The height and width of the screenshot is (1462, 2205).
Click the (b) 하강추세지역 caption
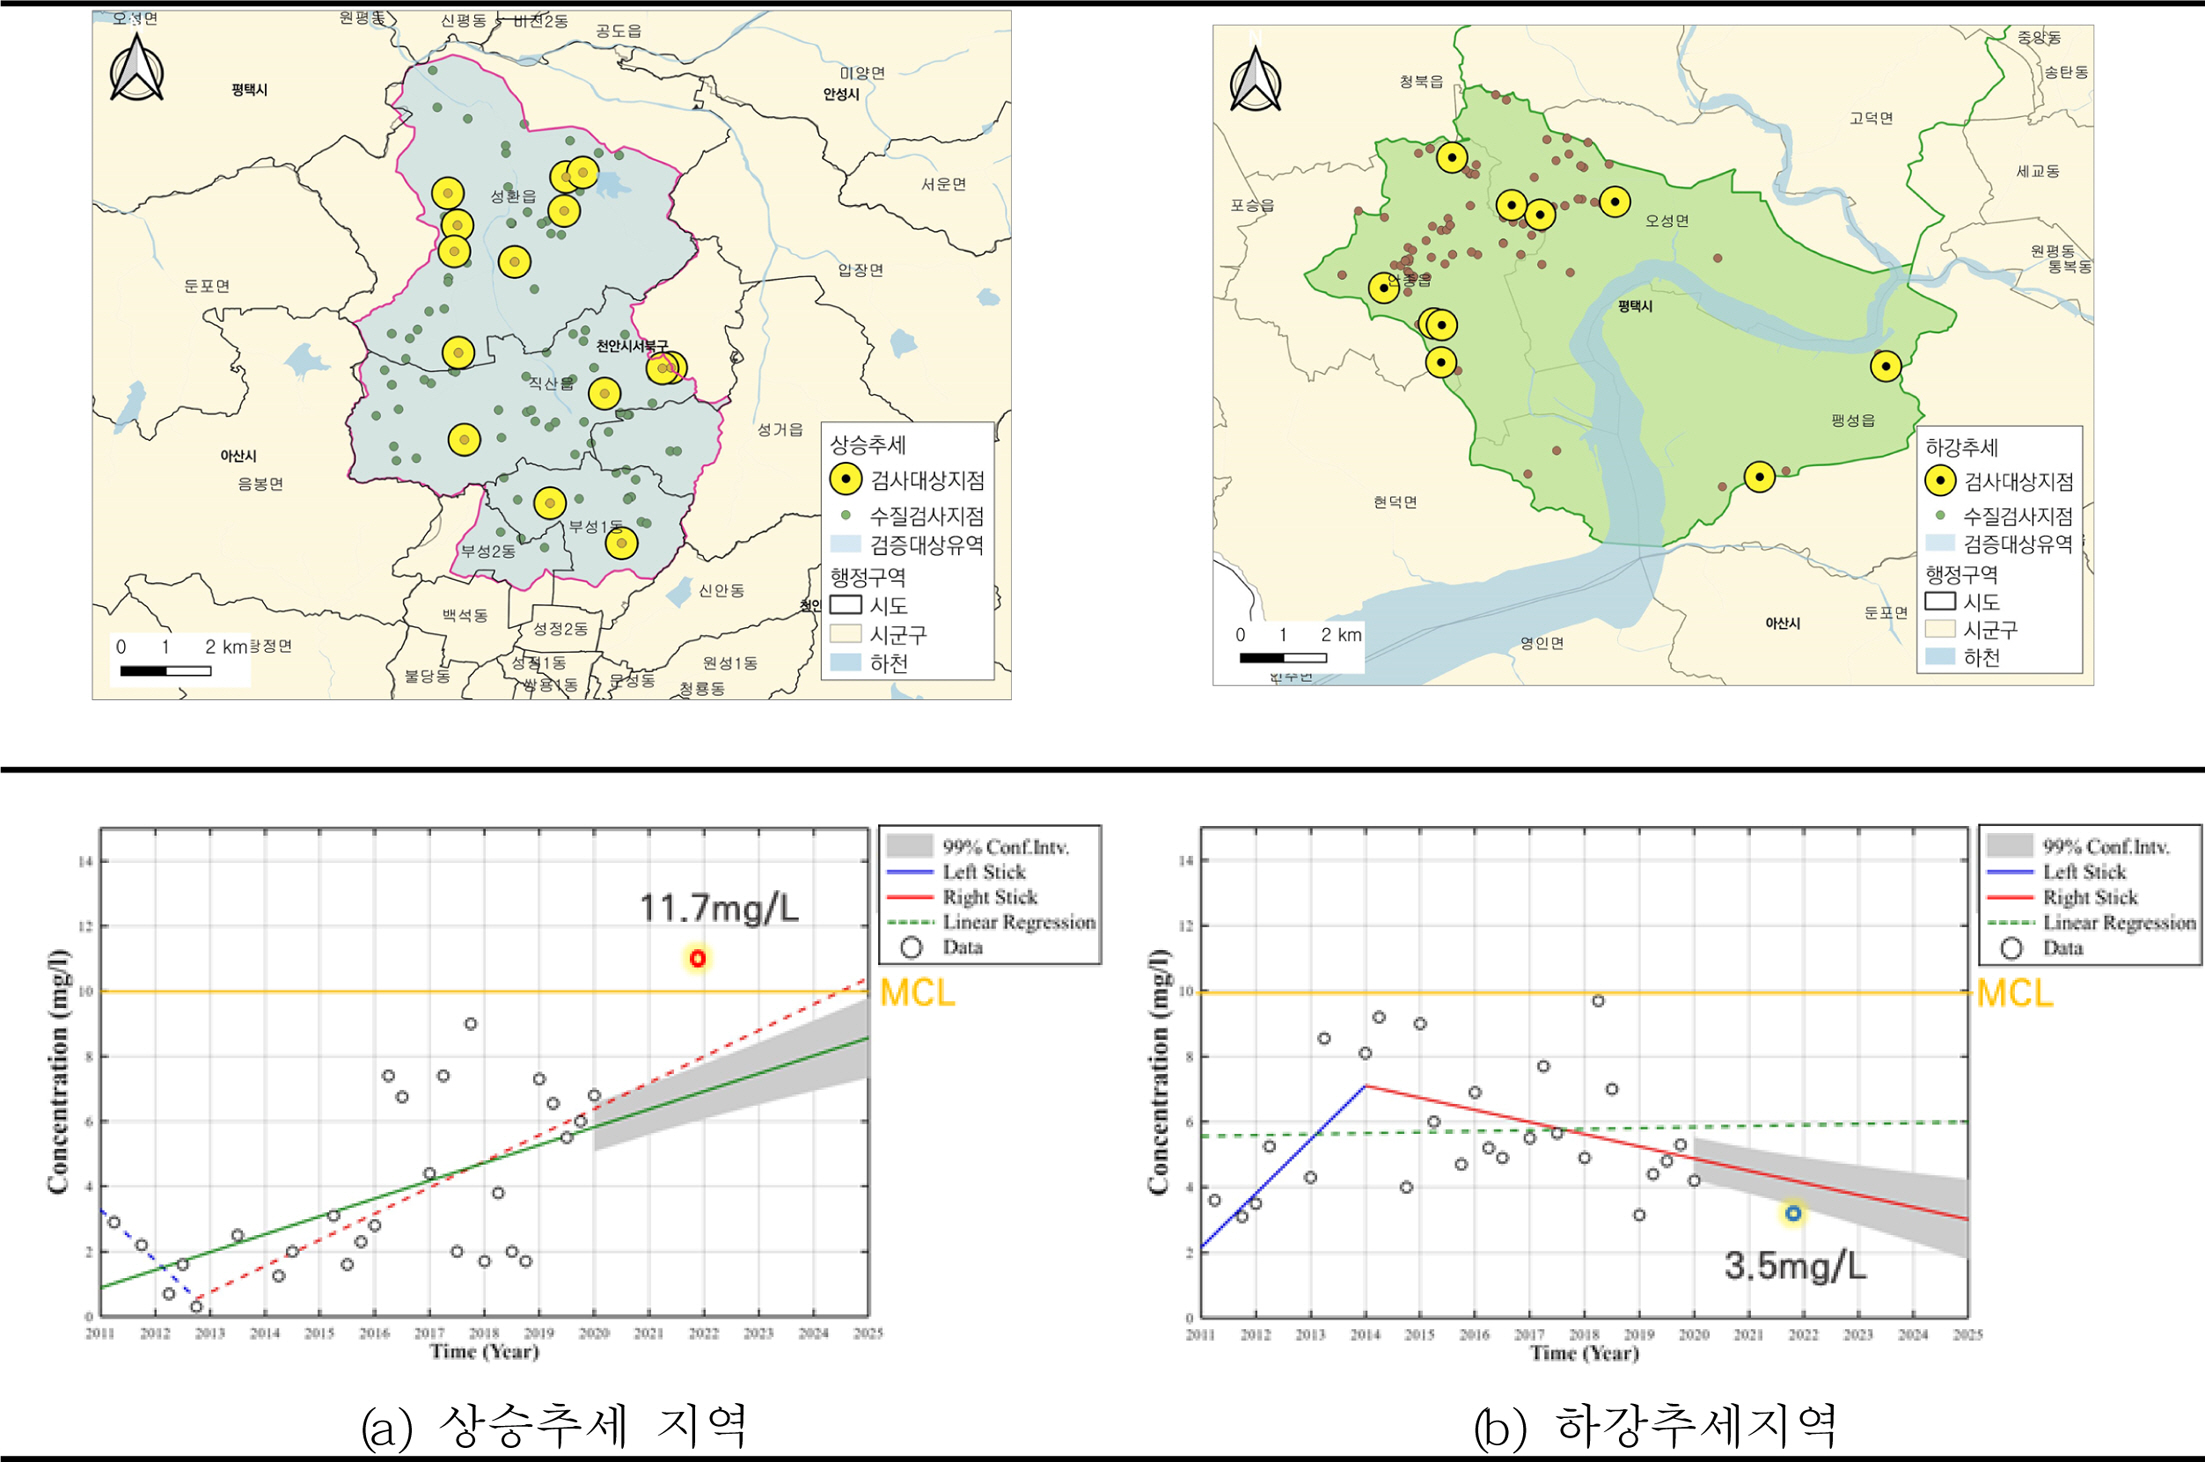1655,1427
